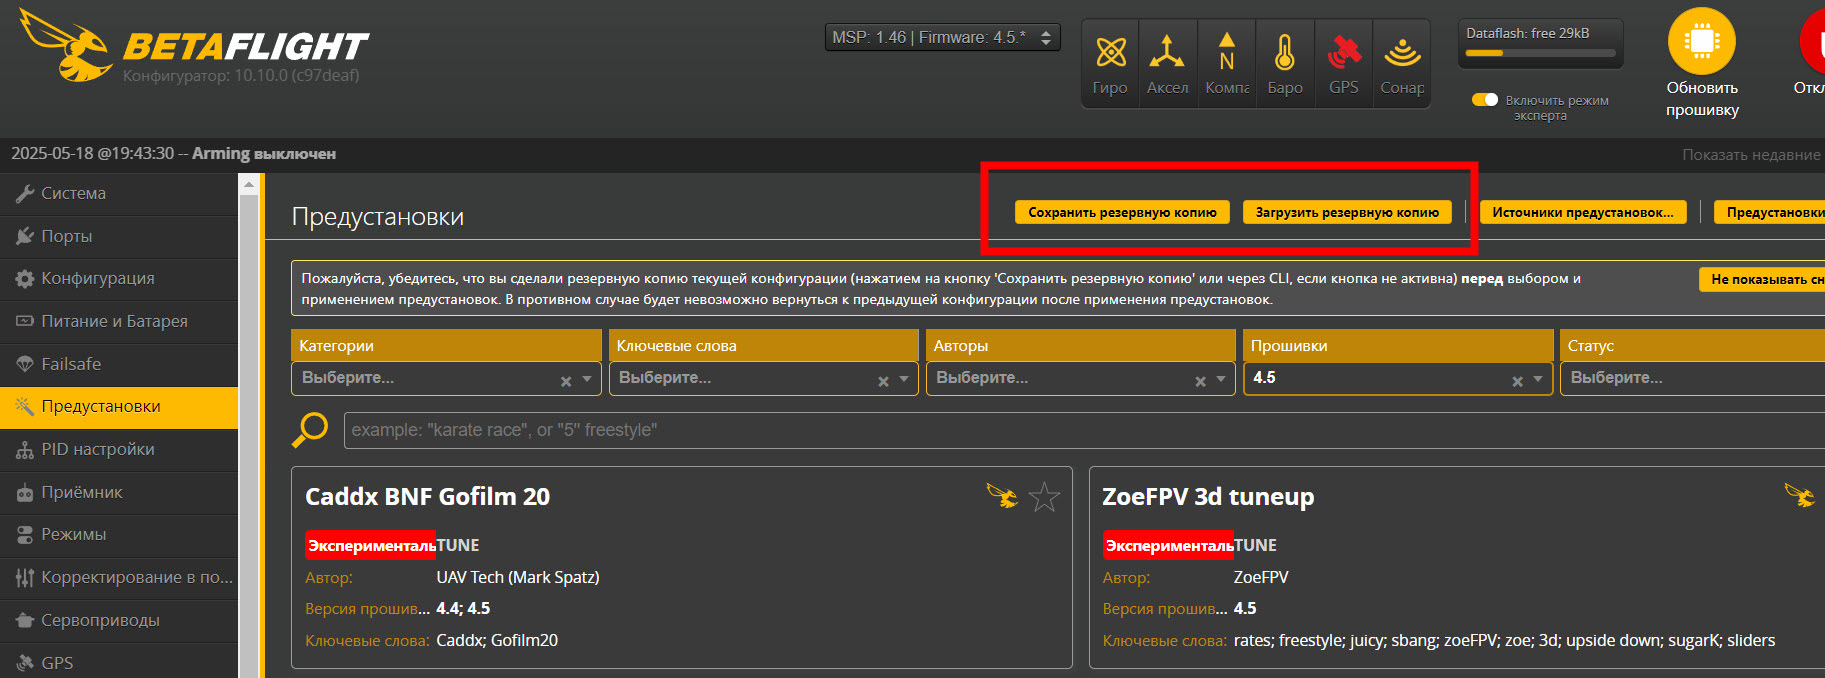Click the Betaflight bee logo
Viewport: 1825px width, 678px height.
(x=66, y=46)
